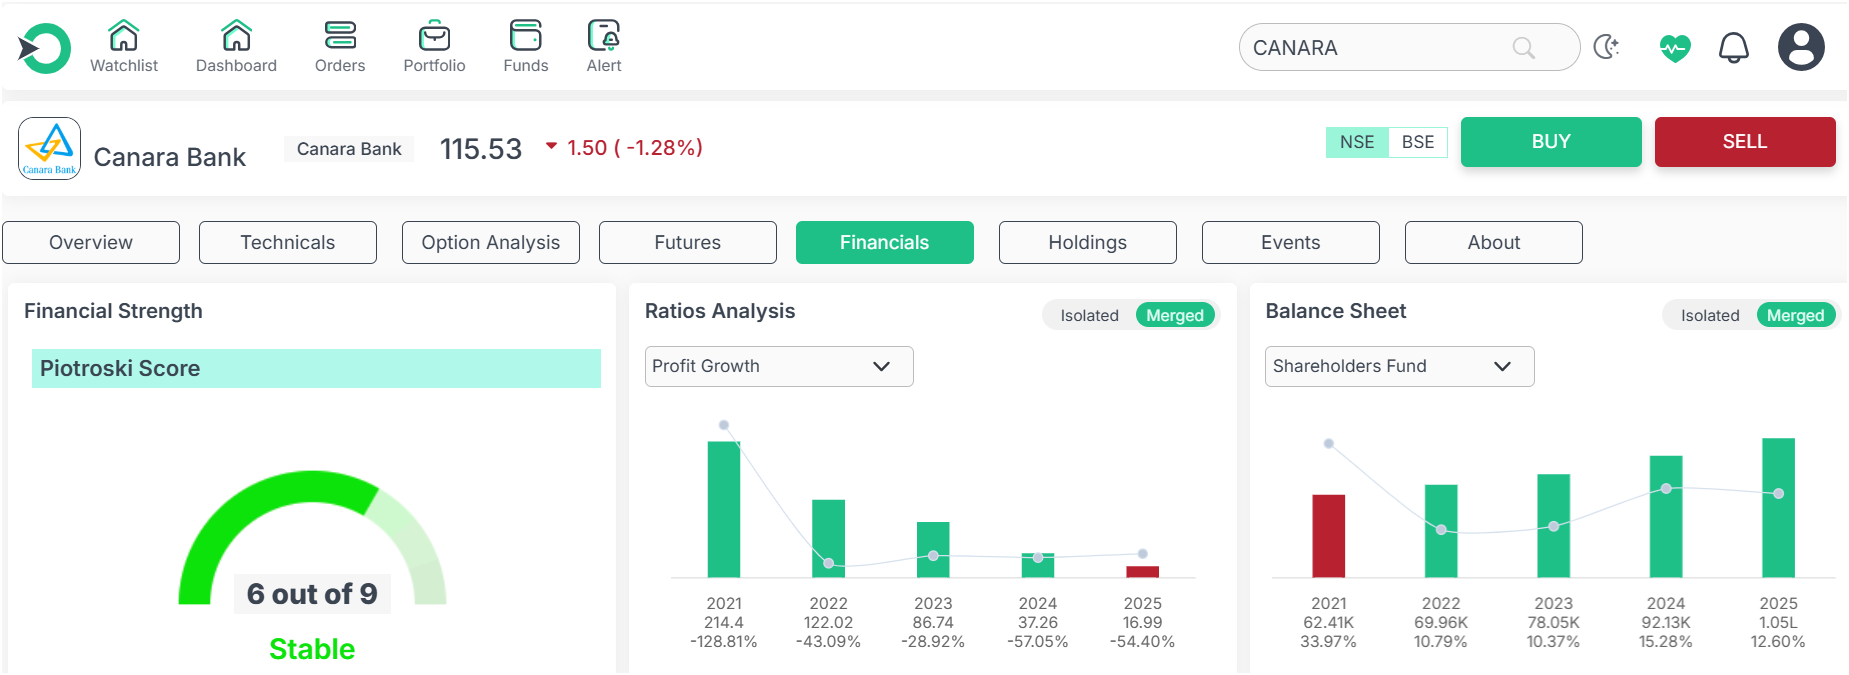Click the 2023 Shareholders Fund bar
Image resolution: width=1849 pixels, height=675 pixels.
point(1553,526)
